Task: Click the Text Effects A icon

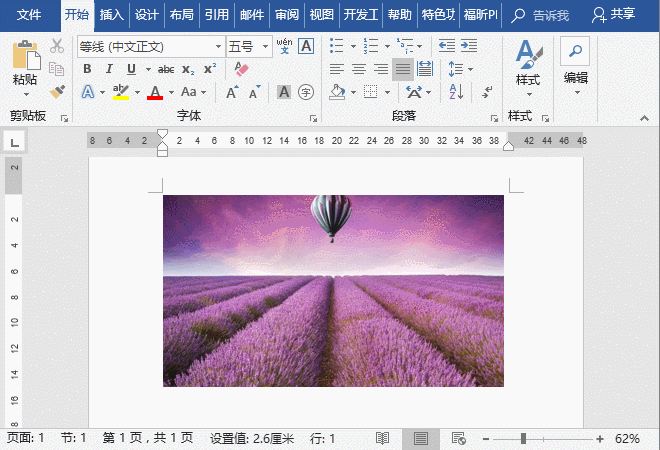Action: click(88, 92)
